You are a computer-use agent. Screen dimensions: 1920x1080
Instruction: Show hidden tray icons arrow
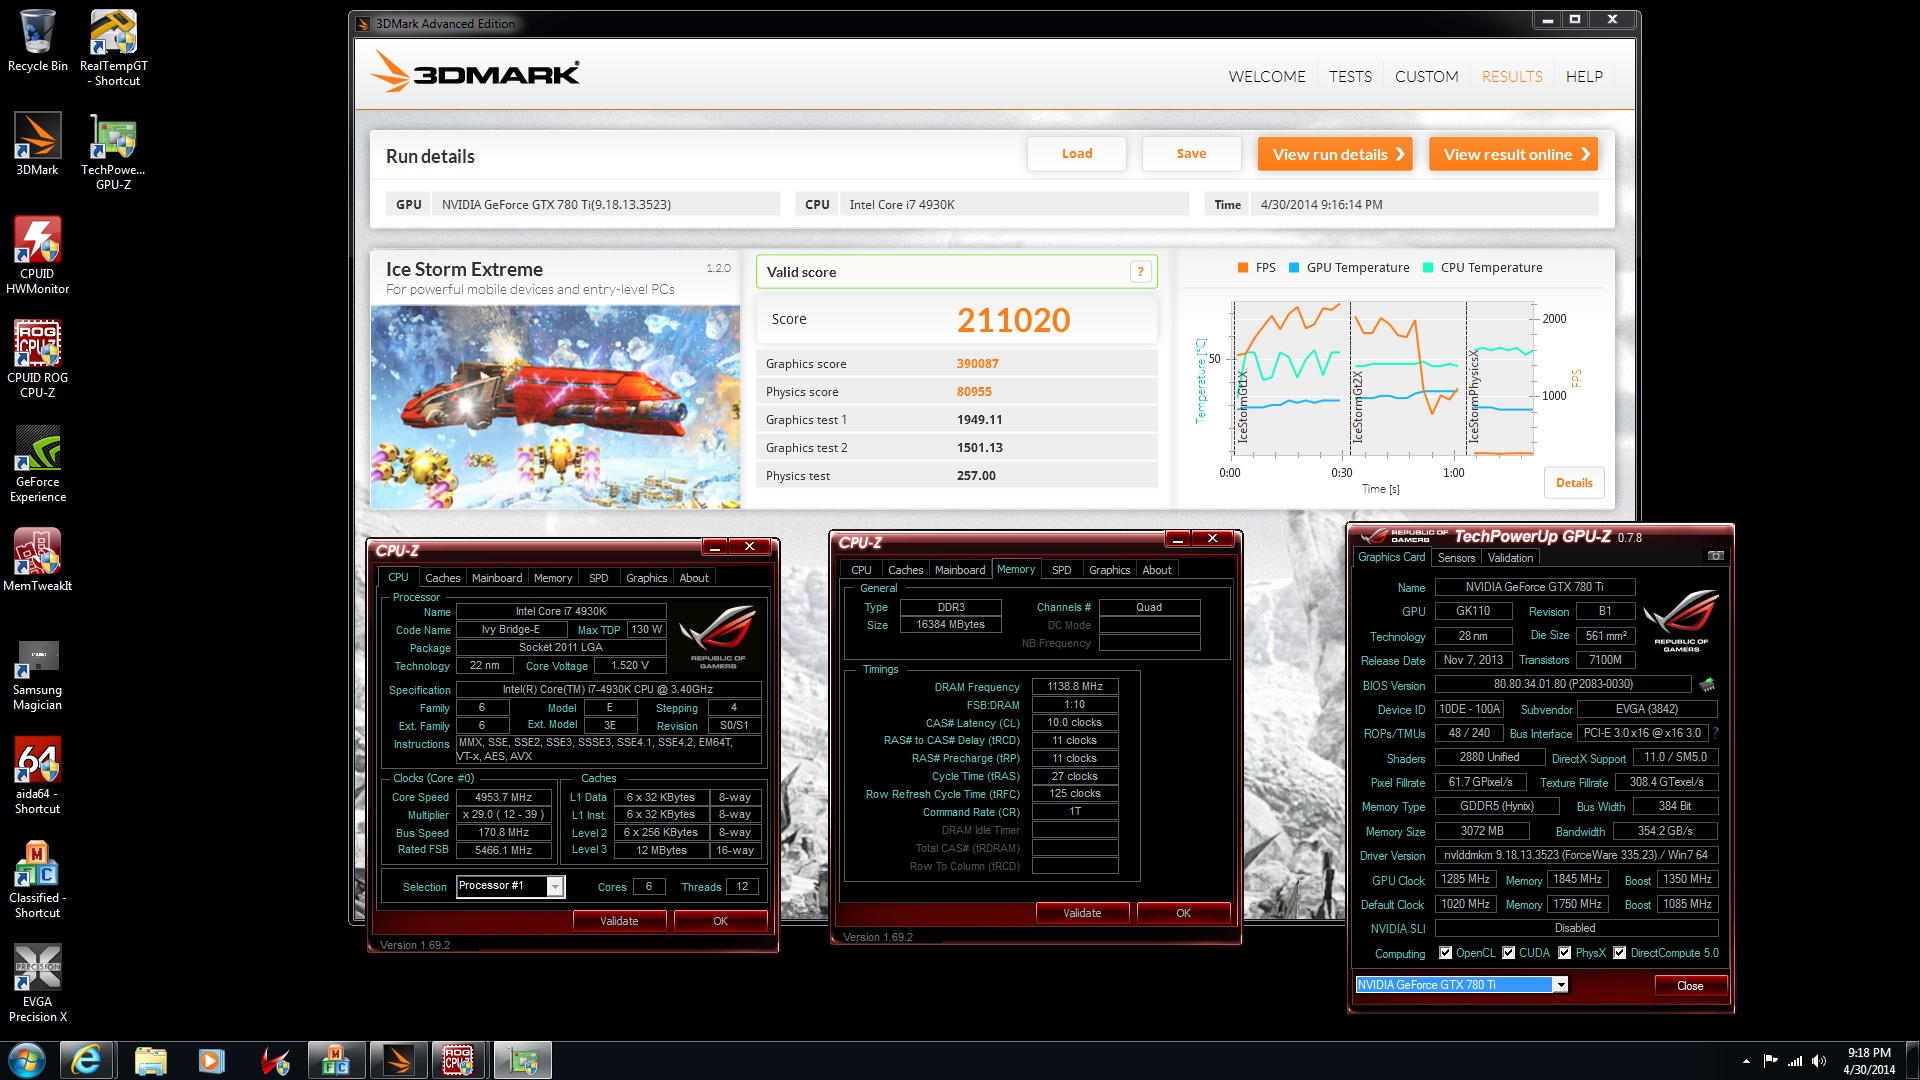[x=1746, y=1061]
